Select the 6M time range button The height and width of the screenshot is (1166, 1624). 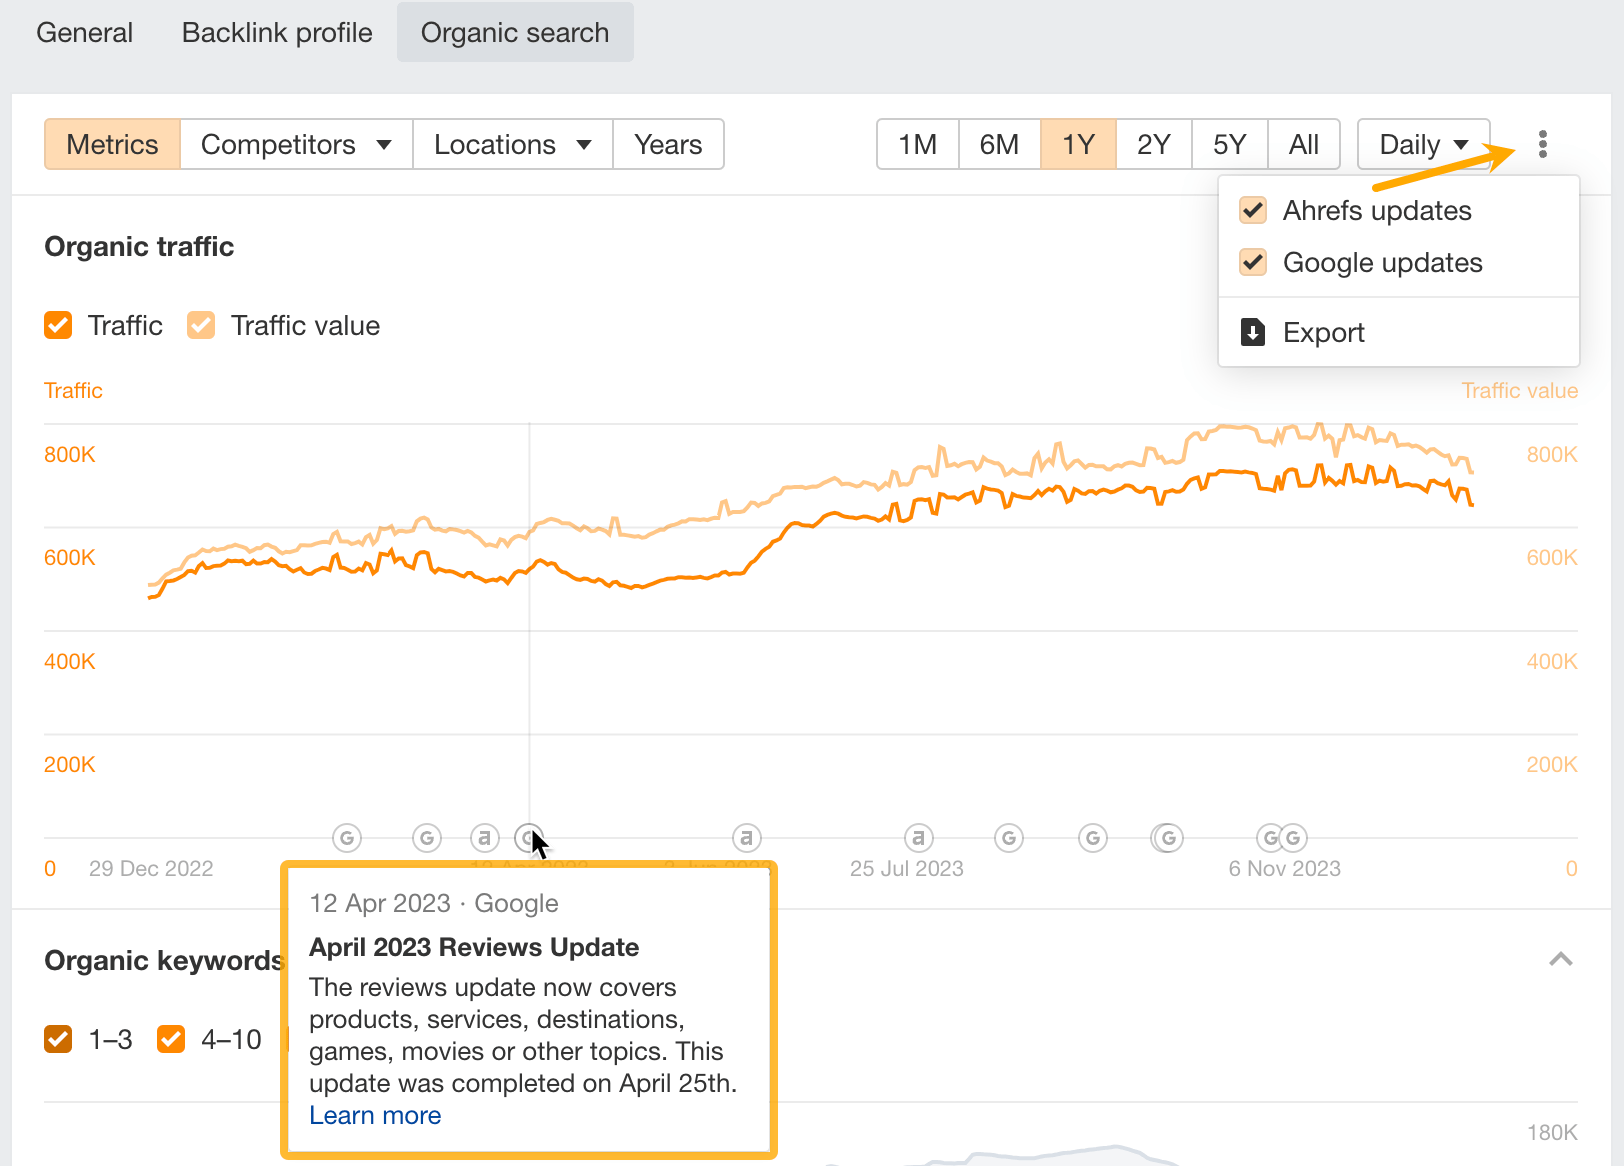point(999,144)
